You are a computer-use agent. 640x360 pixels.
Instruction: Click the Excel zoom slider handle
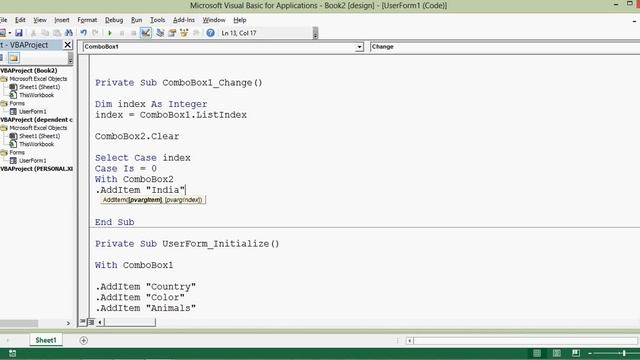tap(624, 353)
